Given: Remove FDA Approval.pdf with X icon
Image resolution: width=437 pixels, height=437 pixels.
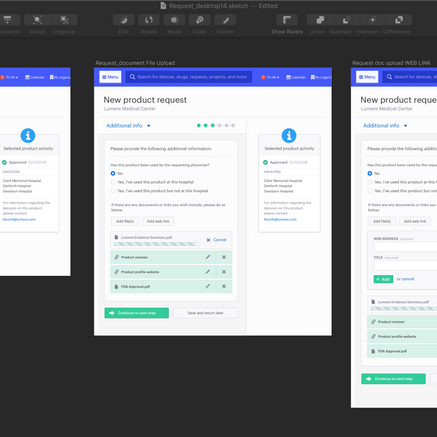Looking at the screenshot, I should point(224,286).
